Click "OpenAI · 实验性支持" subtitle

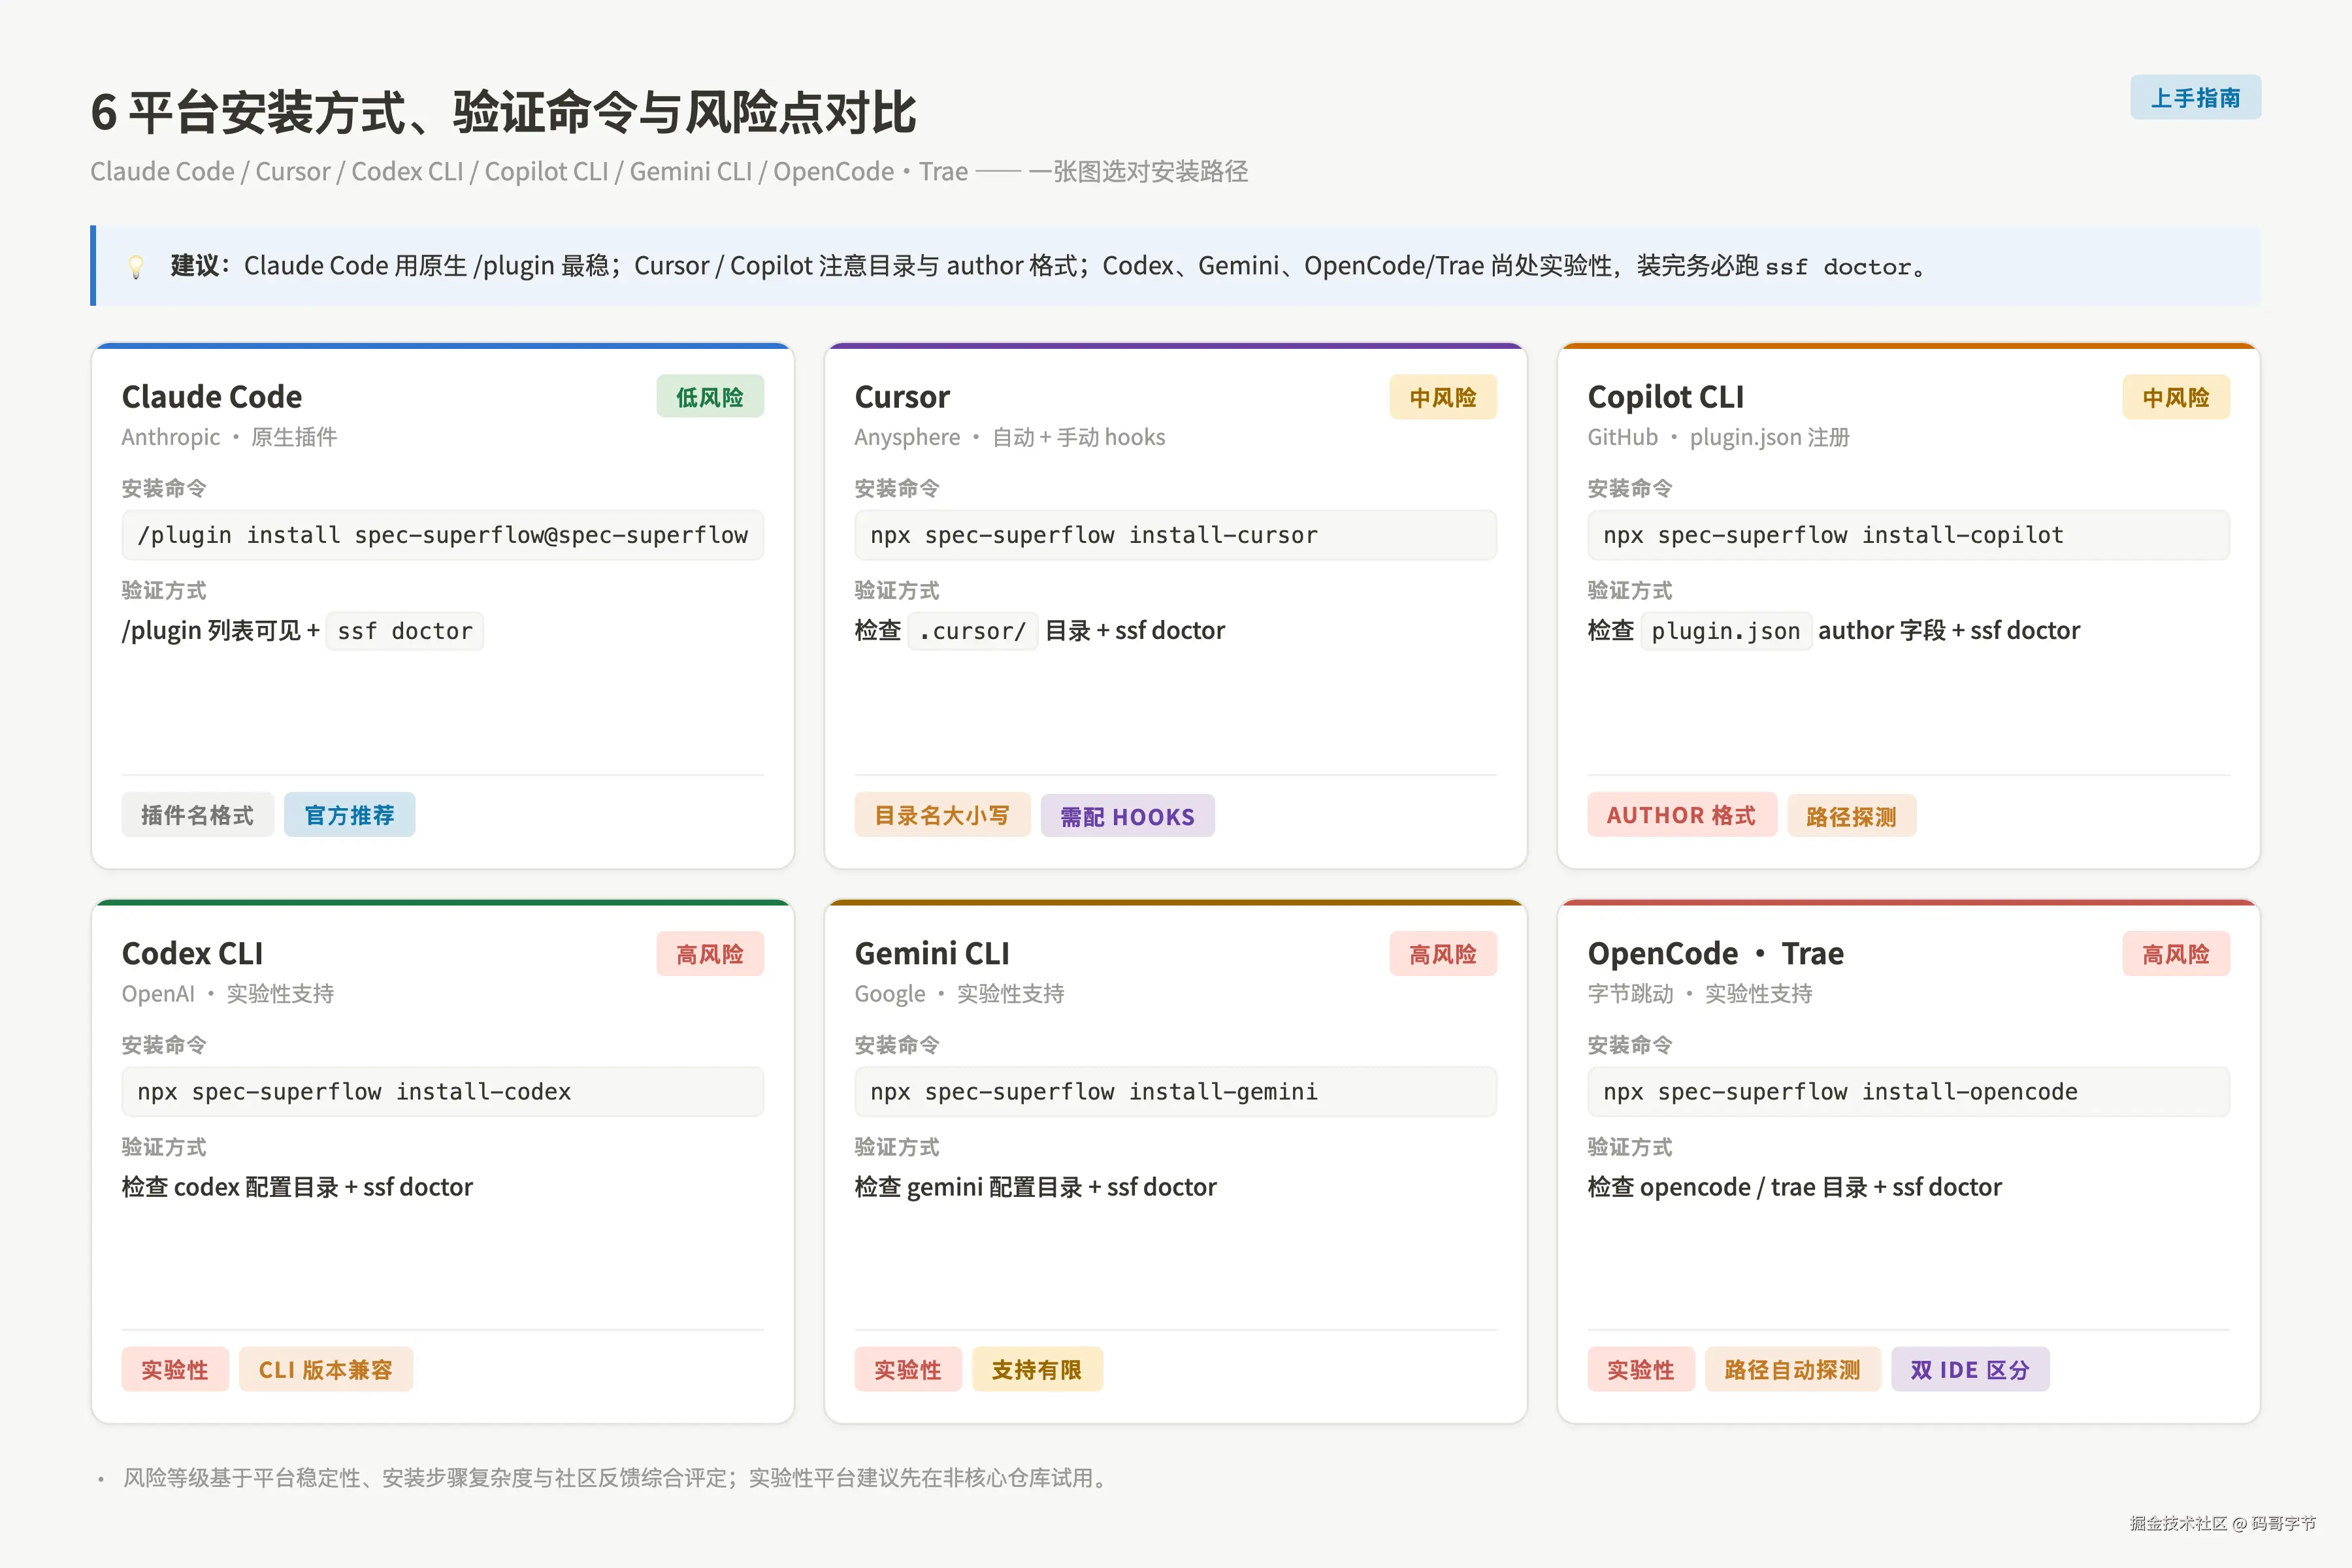[228, 994]
